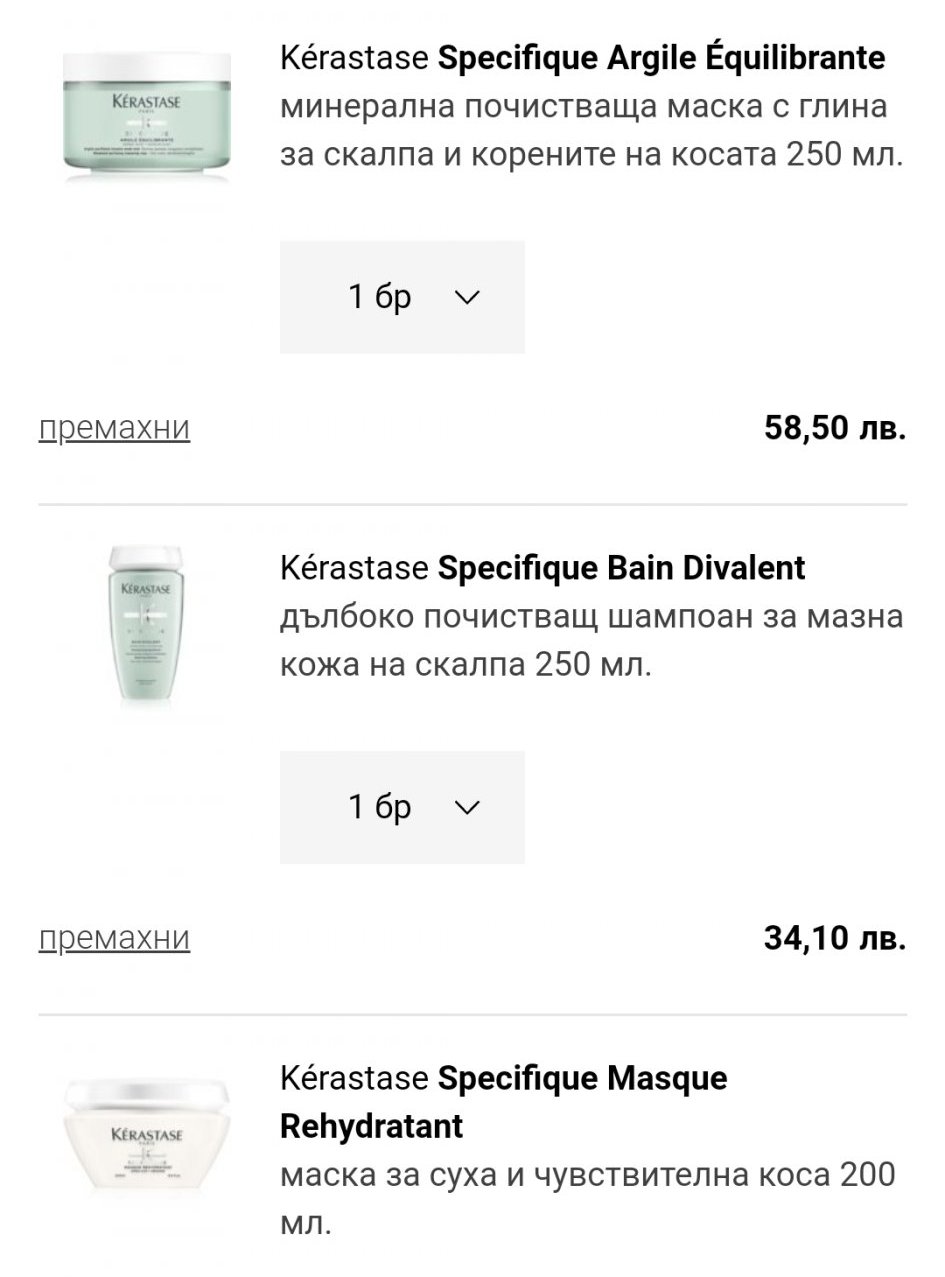The width and height of the screenshot is (945, 1277).
Task: Expand quantity dropdown for Bain Divalent
Action: click(x=402, y=807)
